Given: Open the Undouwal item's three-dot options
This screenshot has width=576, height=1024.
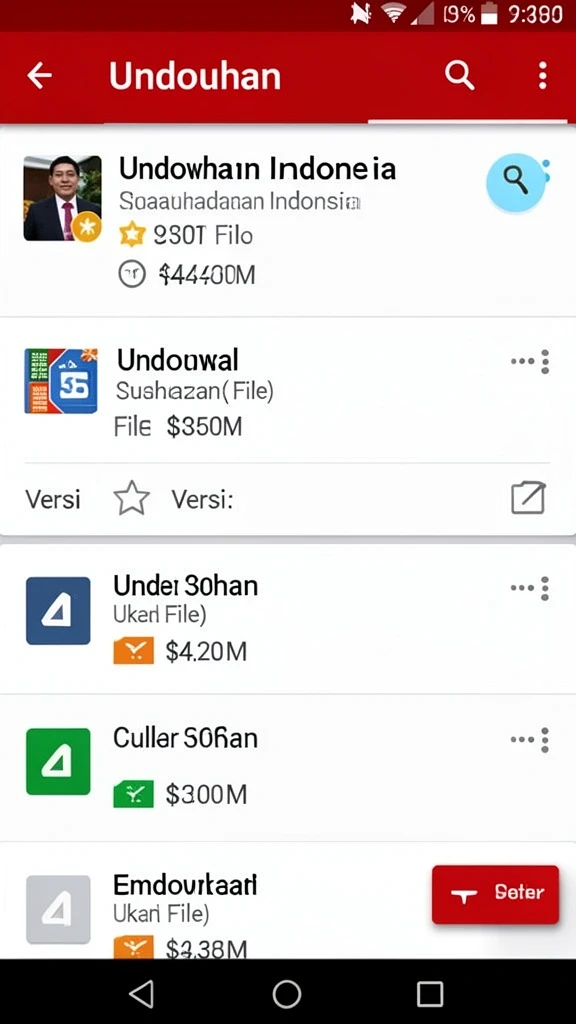Looking at the screenshot, I should pyautogui.click(x=531, y=361).
